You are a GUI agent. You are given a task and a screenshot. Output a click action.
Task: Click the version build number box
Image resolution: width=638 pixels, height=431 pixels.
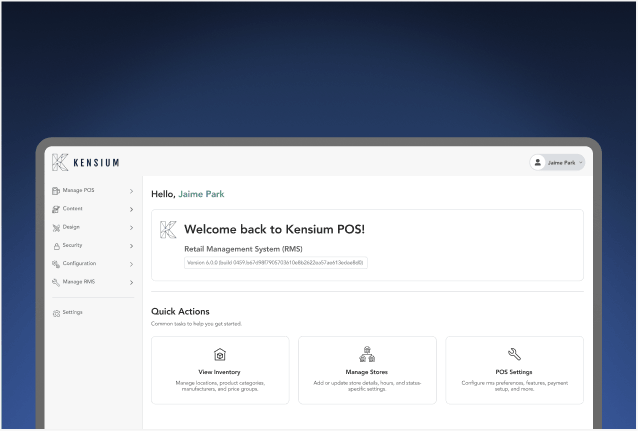(x=275, y=263)
